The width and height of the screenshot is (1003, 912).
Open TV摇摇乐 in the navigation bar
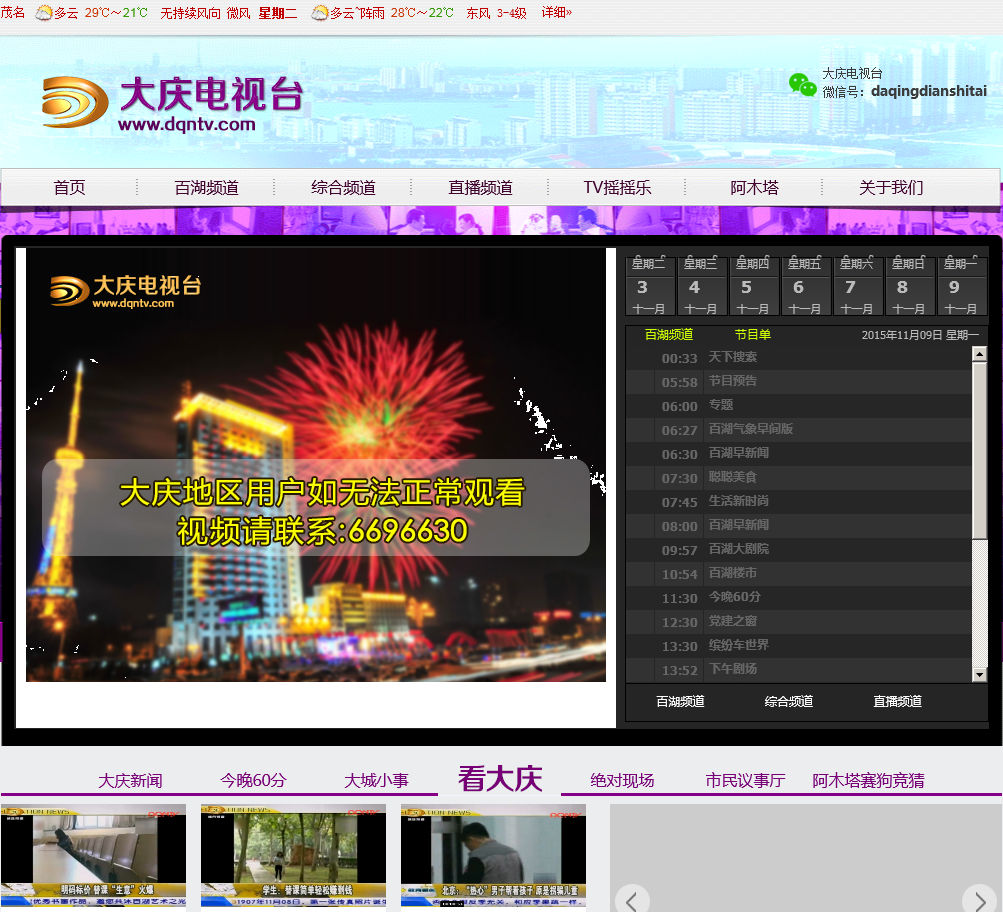click(617, 187)
